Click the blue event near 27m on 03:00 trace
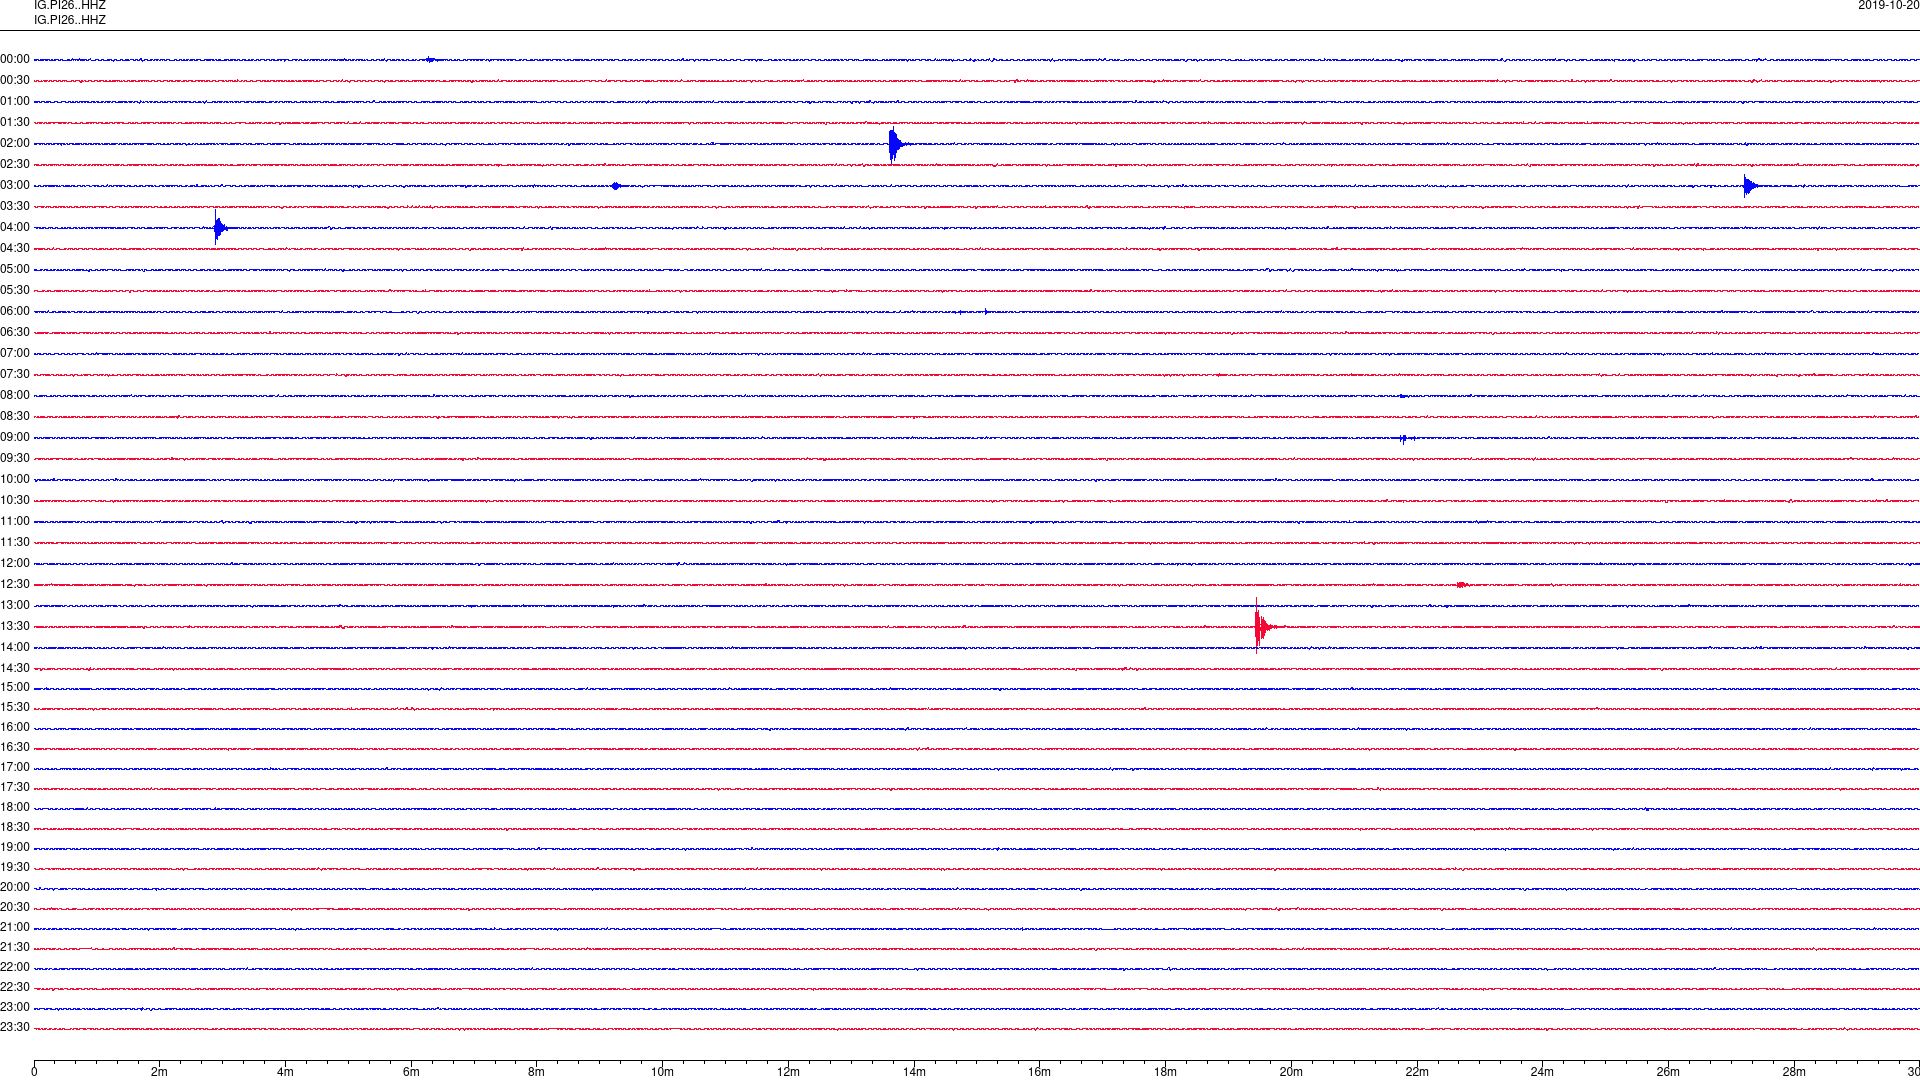Screen dimensions: 1920x1080 coord(1750,186)
